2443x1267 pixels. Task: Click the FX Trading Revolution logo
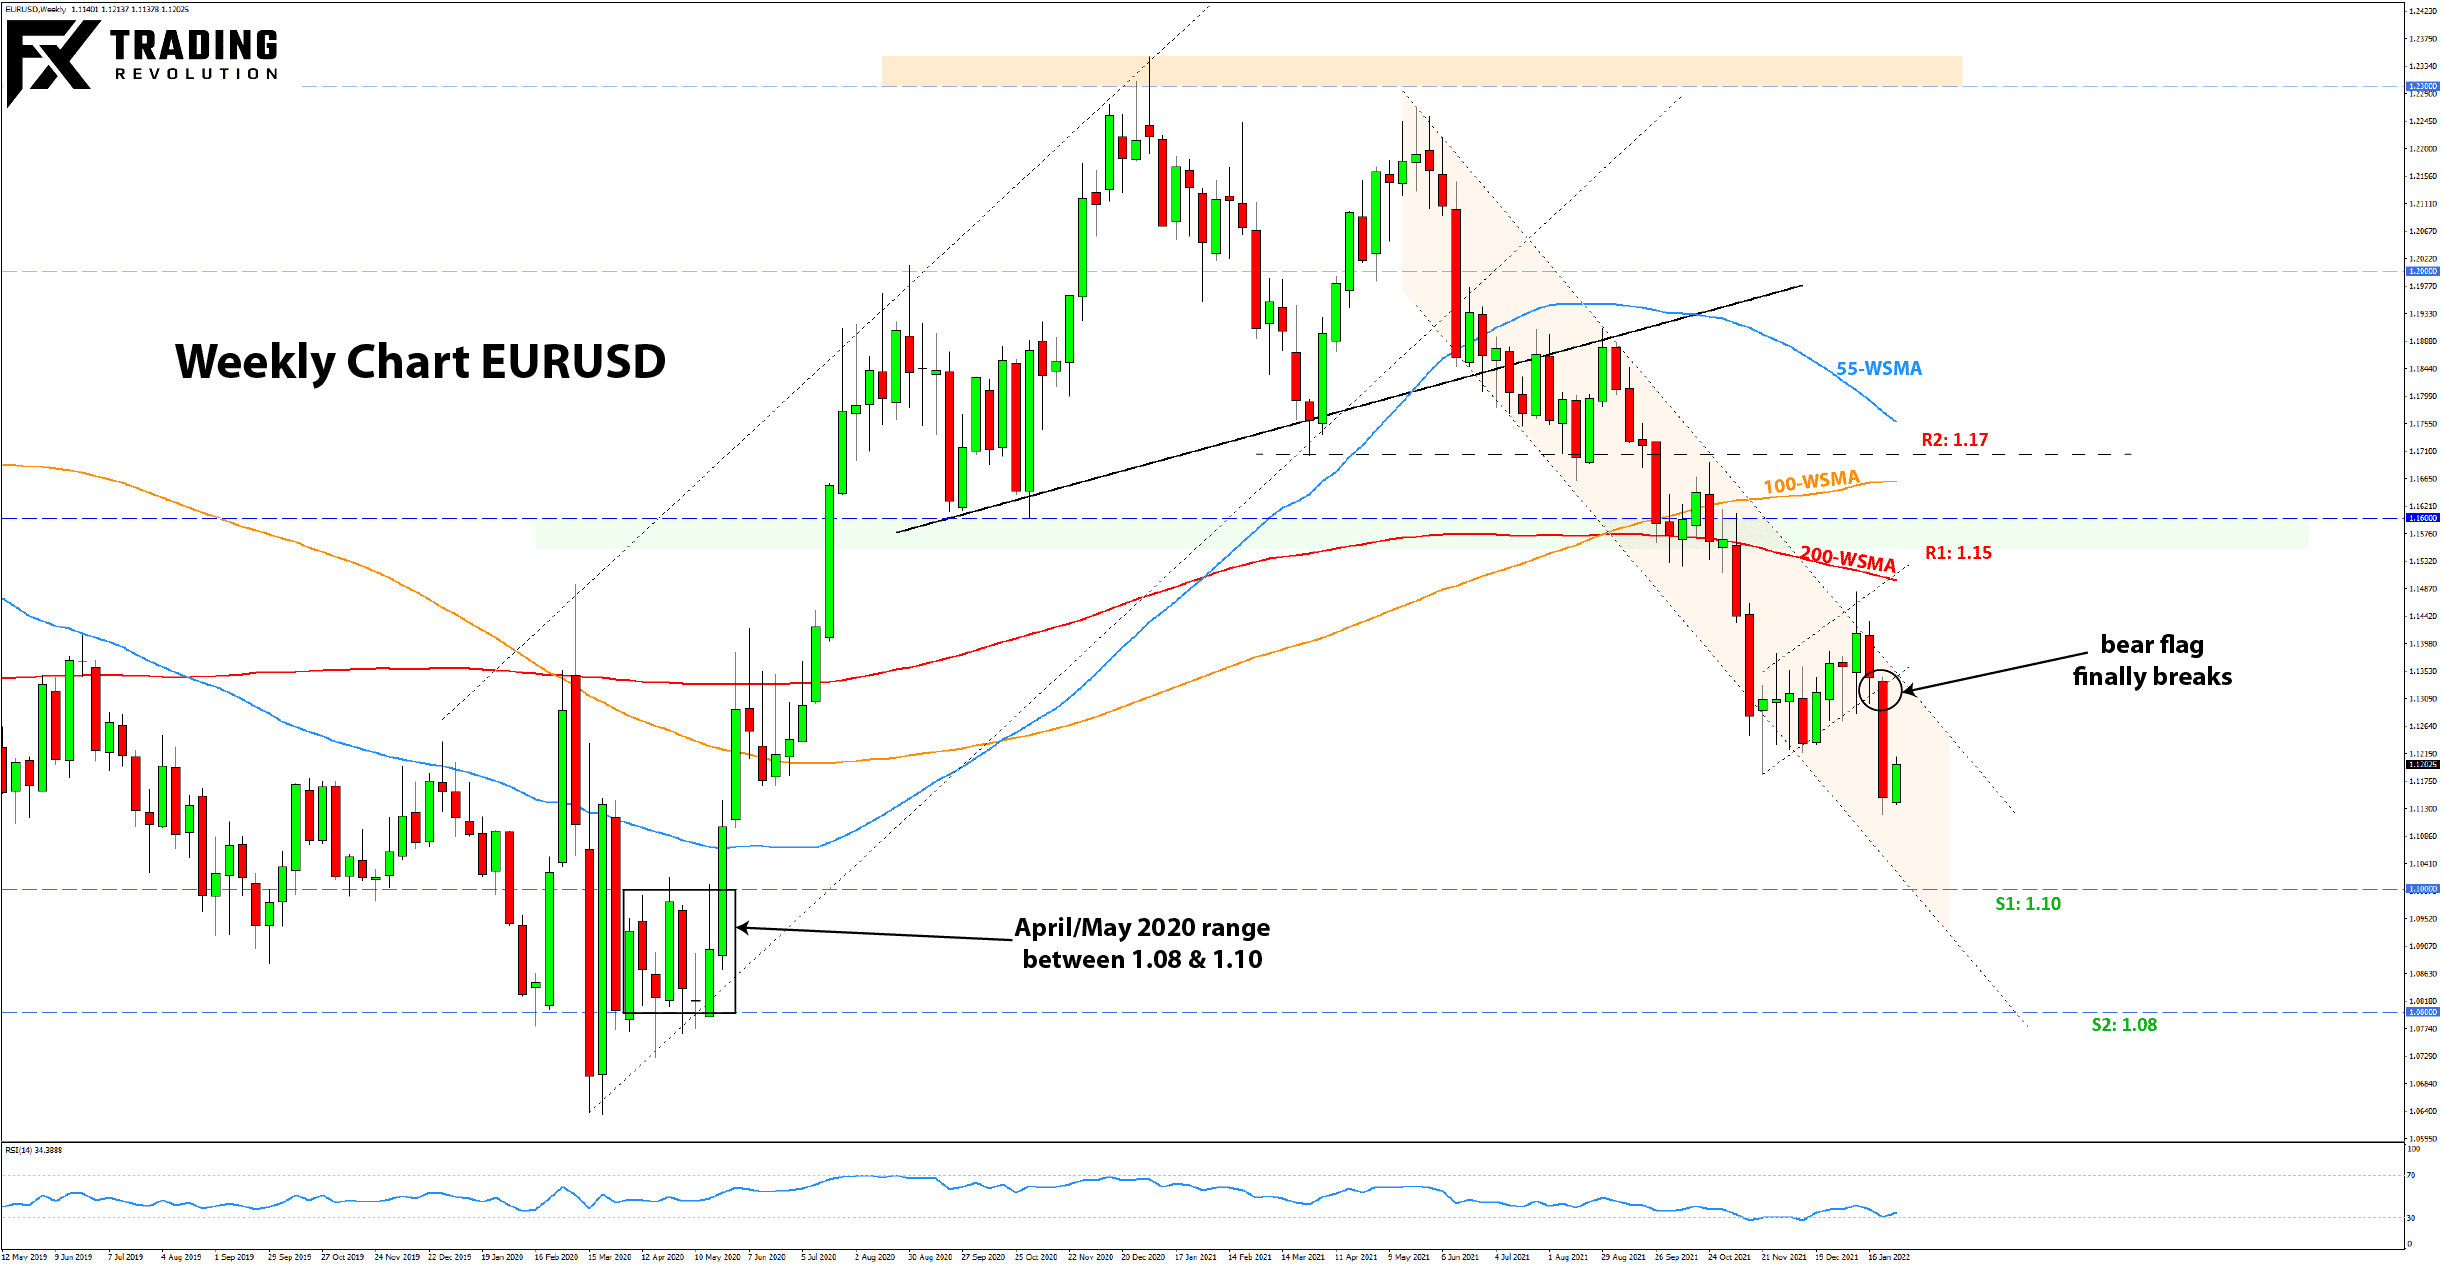tap(142, 62)
